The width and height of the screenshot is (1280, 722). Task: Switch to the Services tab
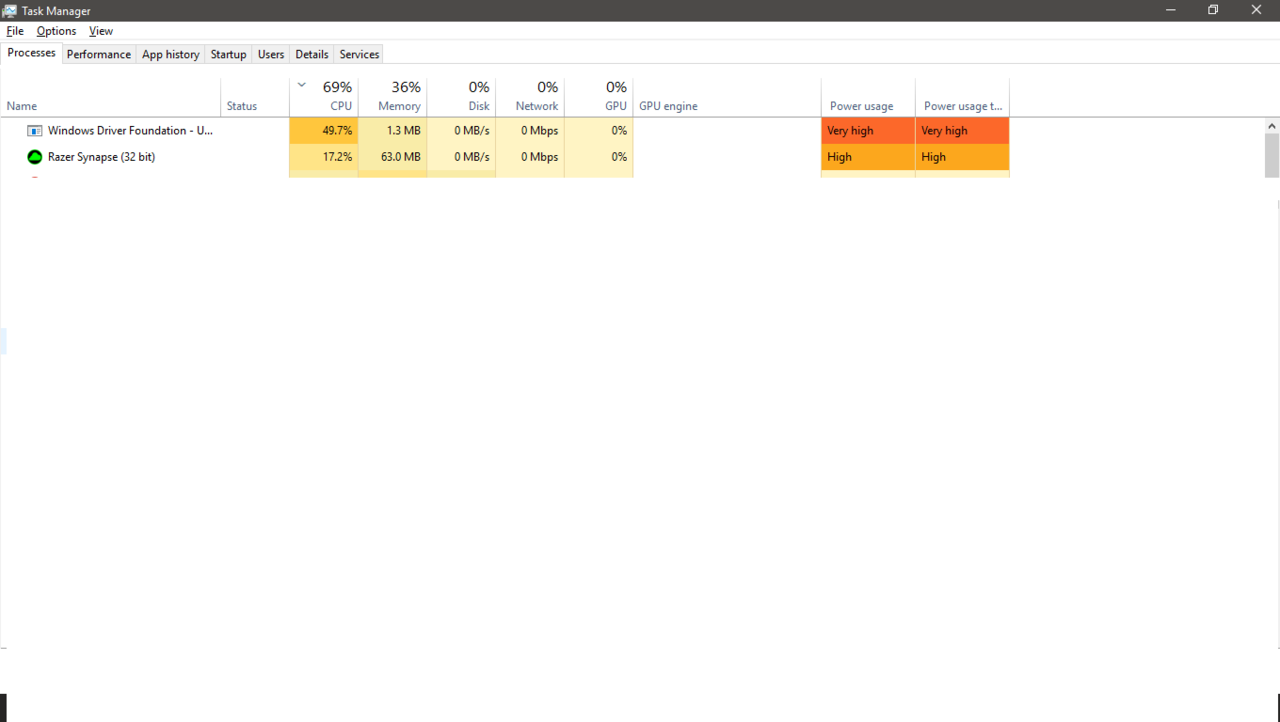[x=359, y=54]
